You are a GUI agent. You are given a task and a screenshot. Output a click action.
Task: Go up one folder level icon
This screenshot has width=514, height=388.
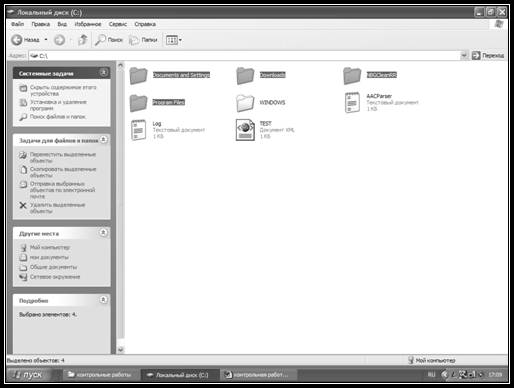pos(82,40)
